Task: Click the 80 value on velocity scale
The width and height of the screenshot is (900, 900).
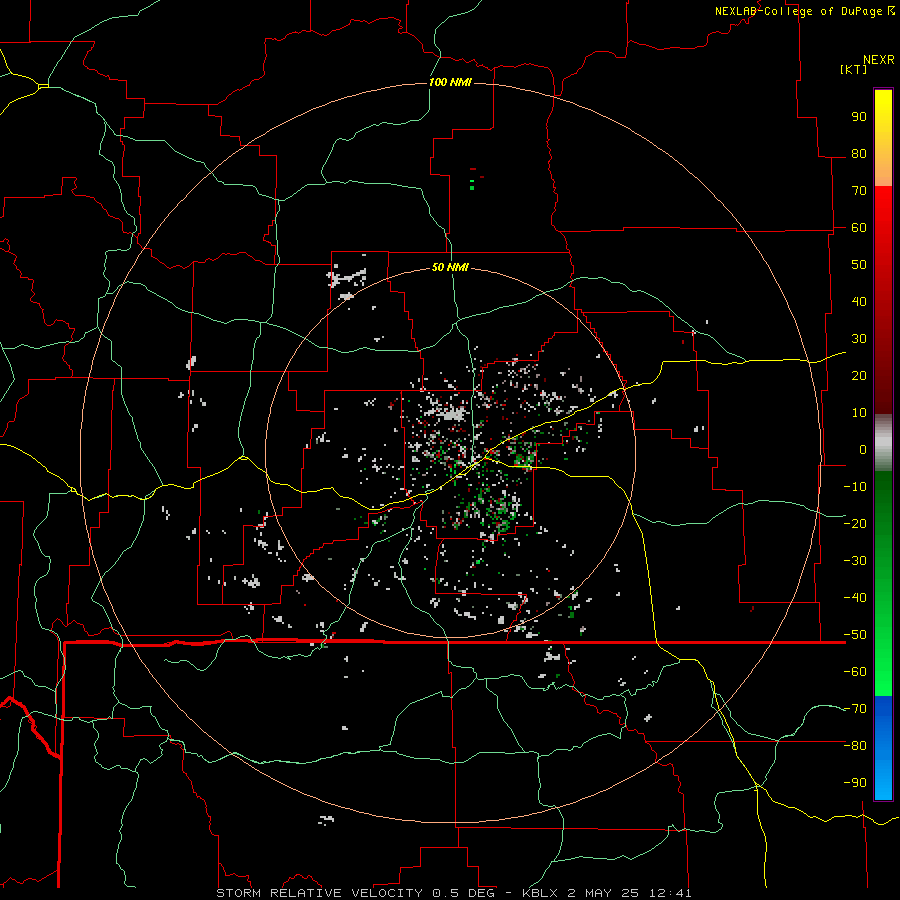Action: [859, 154]
